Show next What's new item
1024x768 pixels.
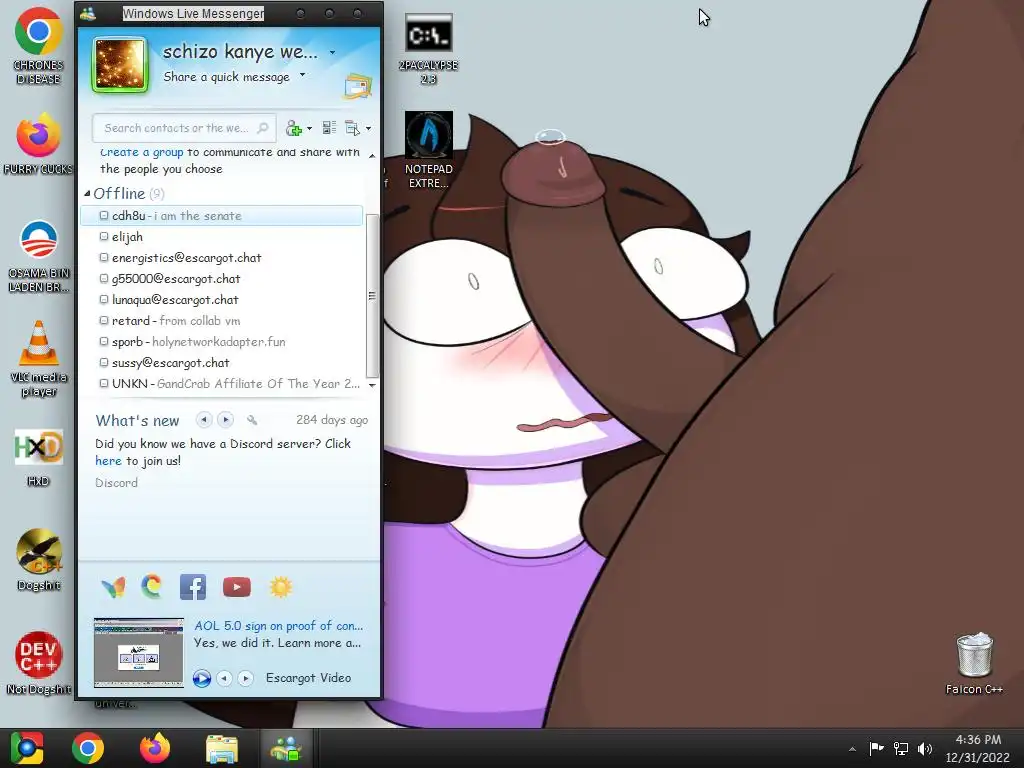[225, 420]
